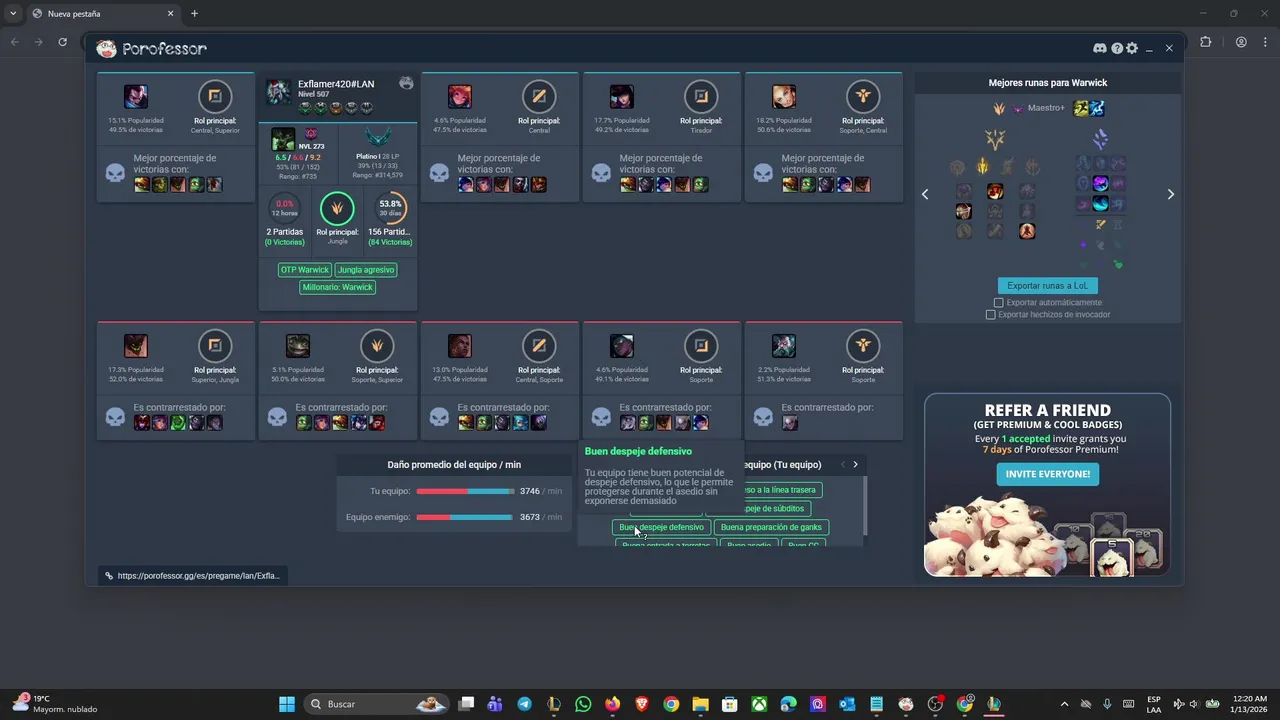Go to next rune page arrow
Screen dimensions: 1280x720
[x=1170, y=194]
